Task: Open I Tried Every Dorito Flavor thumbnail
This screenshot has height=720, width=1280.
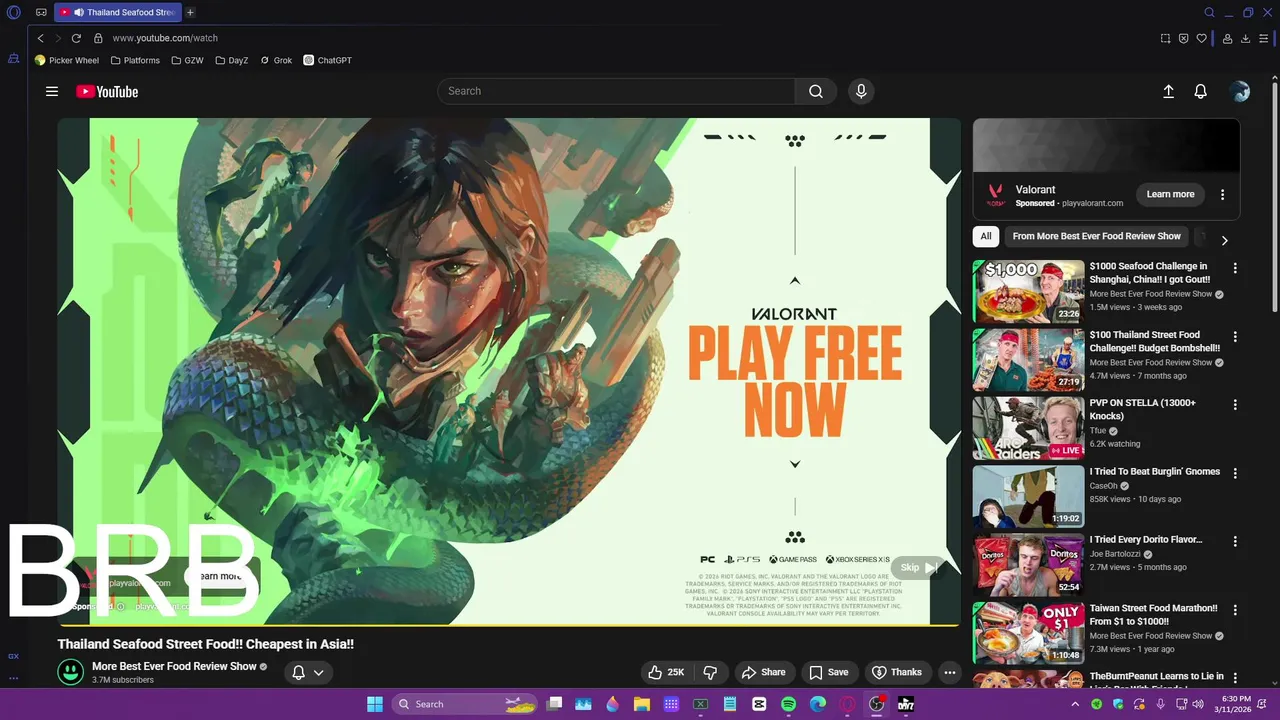Action: [x=1028, y=564]
